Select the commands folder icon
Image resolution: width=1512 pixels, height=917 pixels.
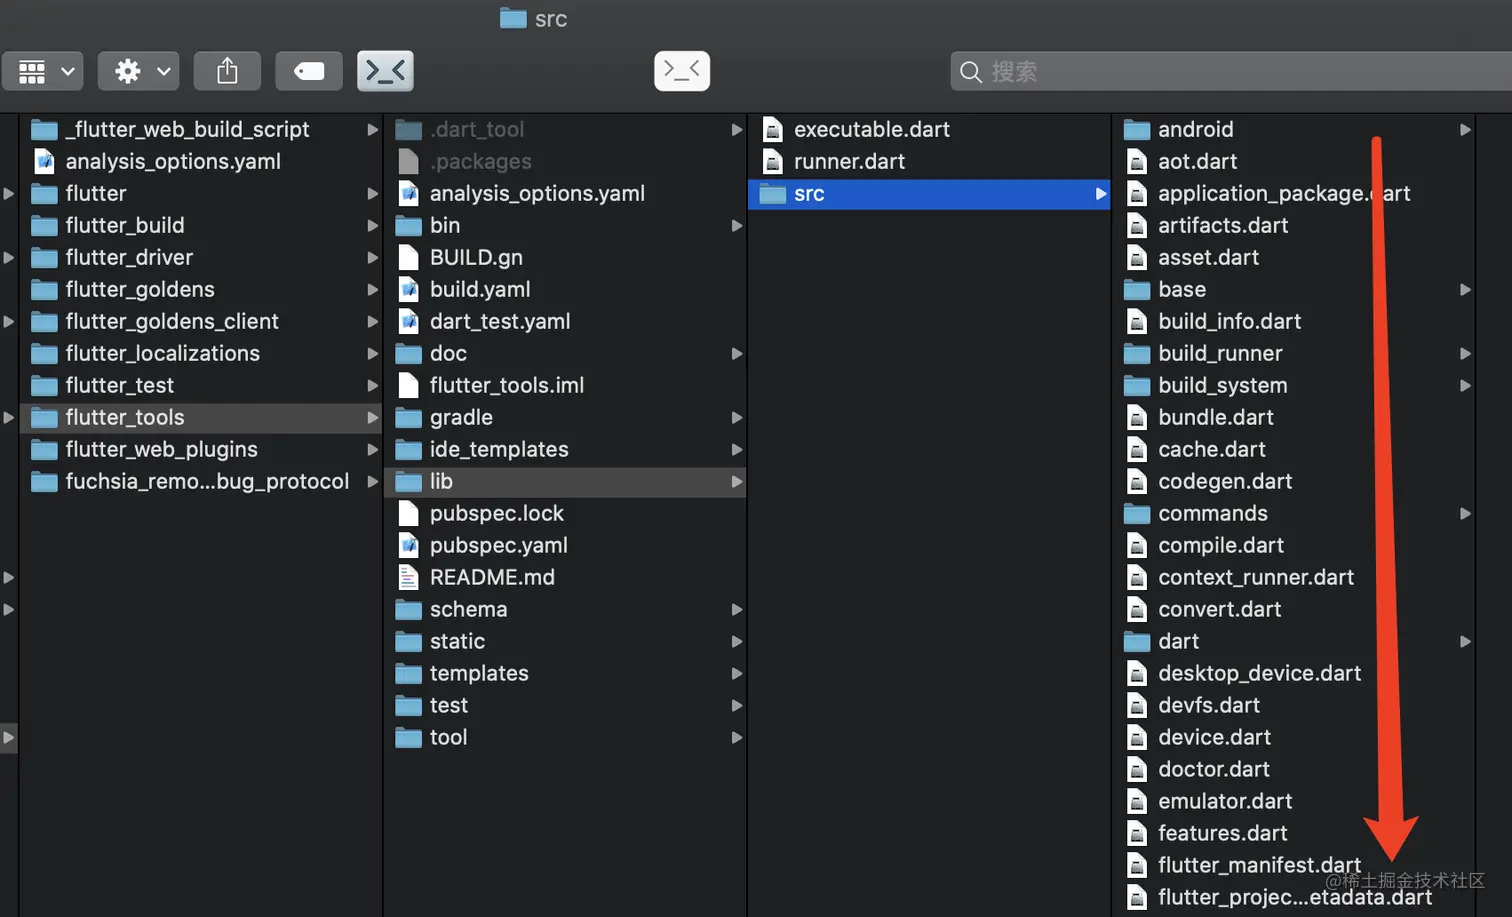(x=1136, y=514)
